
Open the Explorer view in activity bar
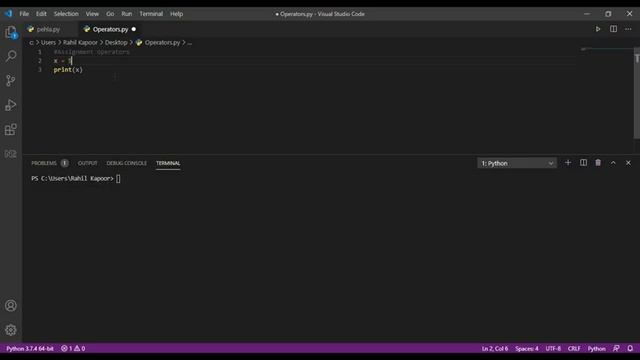(11, 32)
